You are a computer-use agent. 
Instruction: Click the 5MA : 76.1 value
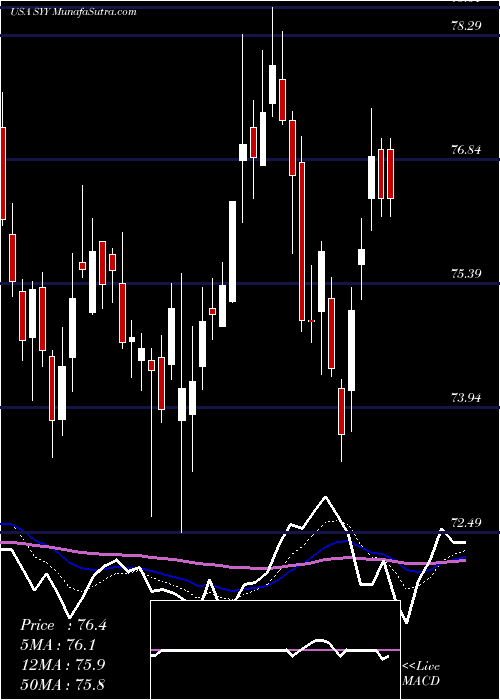coord(59,645)
